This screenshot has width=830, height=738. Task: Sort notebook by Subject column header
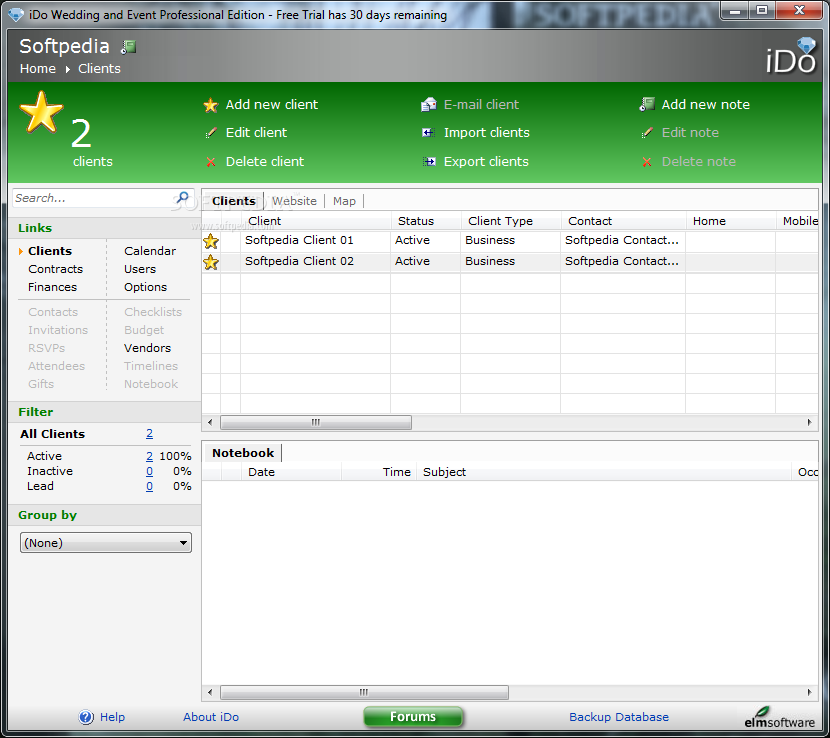tap(603, 472)
